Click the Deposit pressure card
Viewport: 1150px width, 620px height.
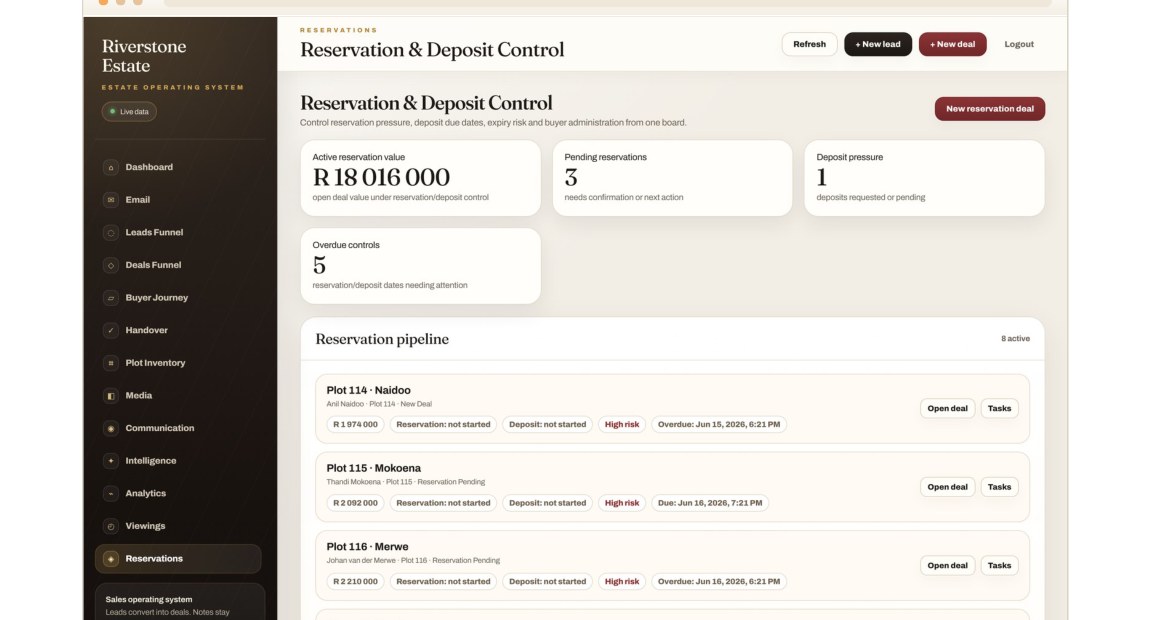coord(924,178)
